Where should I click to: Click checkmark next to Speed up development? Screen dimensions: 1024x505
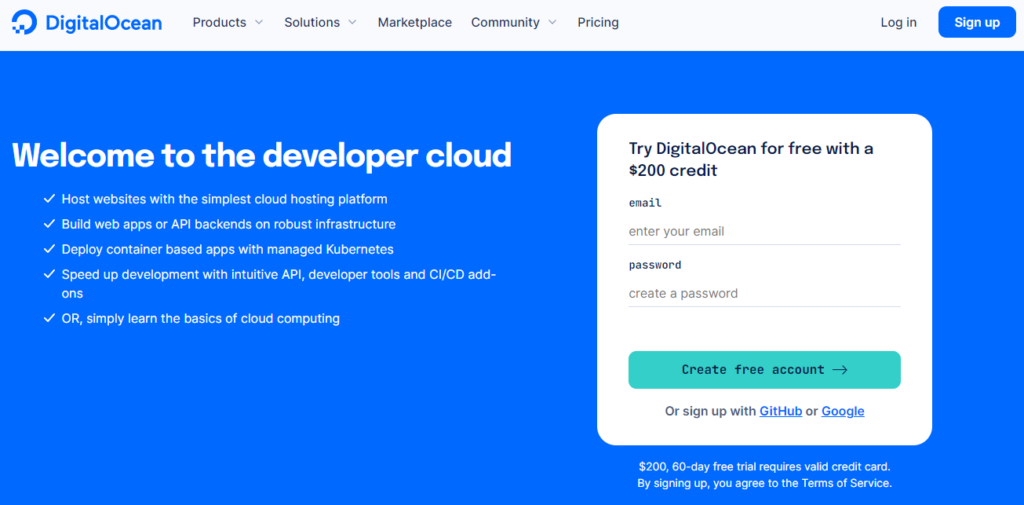coord(49,274)
